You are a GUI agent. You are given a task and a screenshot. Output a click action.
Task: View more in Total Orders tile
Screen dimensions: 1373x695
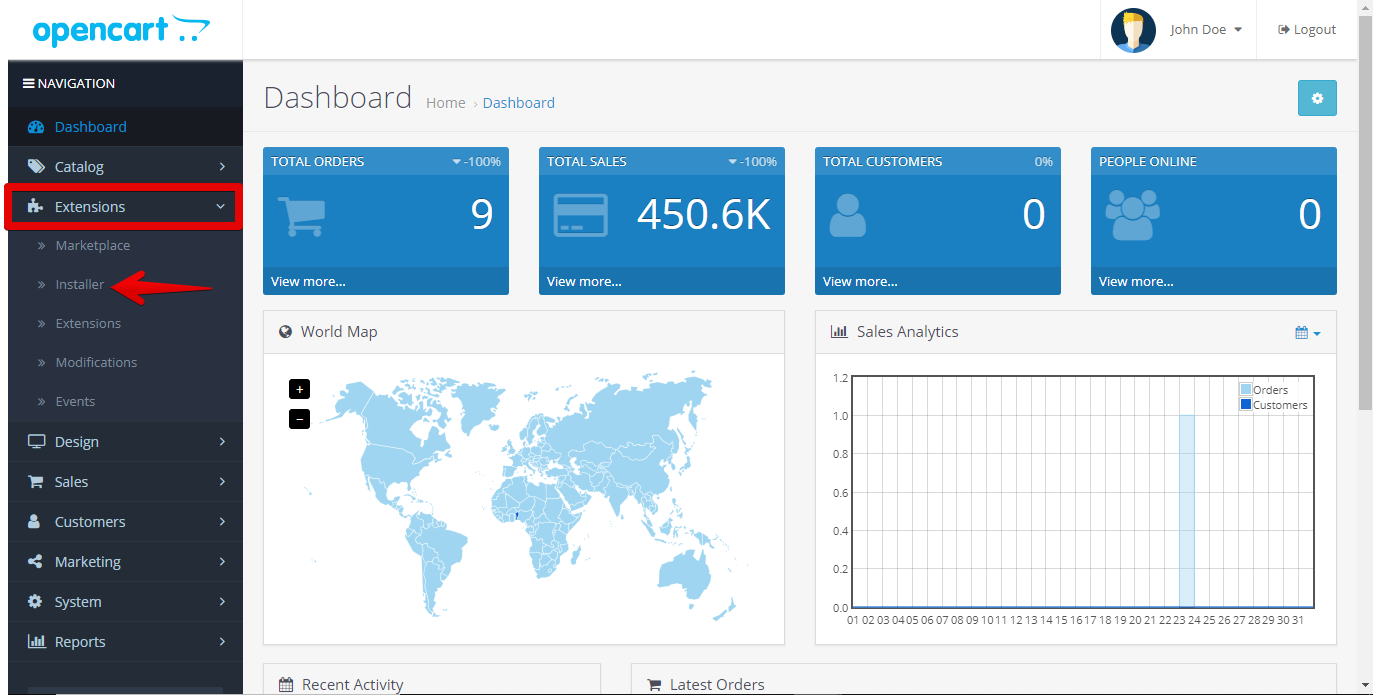point(308,282)
